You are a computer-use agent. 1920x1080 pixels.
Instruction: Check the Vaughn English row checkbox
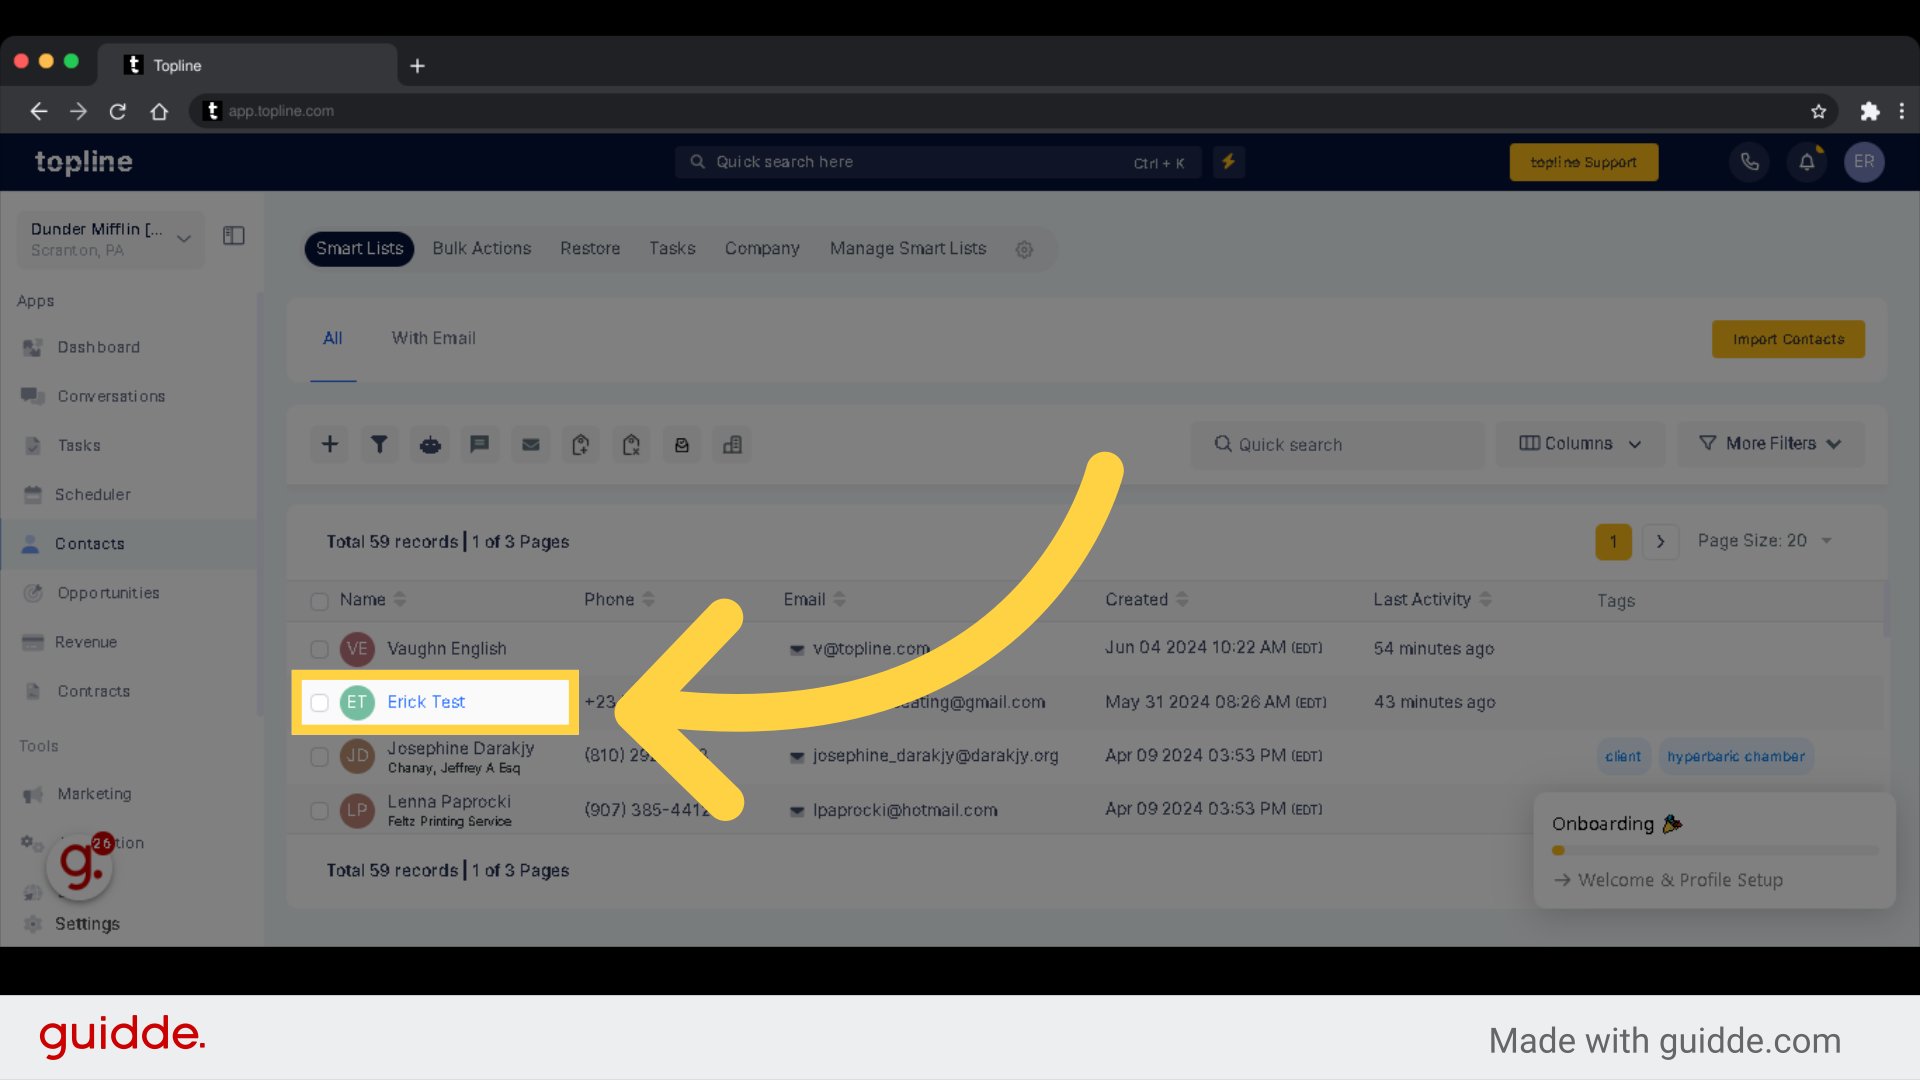pyautogui.click(x=319, y=650)
